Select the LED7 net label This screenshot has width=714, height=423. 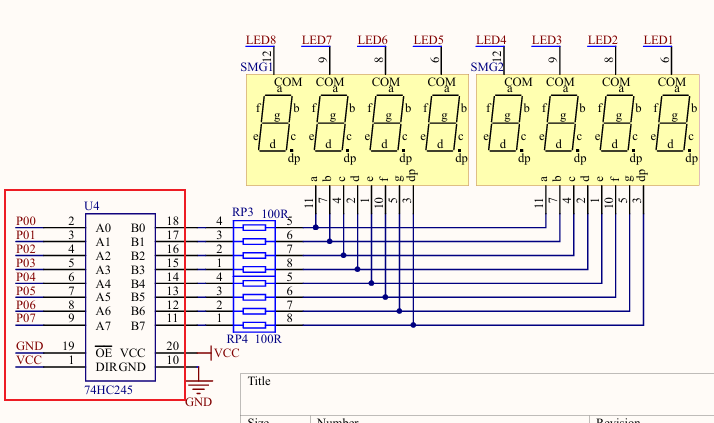[x=316, y=40]
